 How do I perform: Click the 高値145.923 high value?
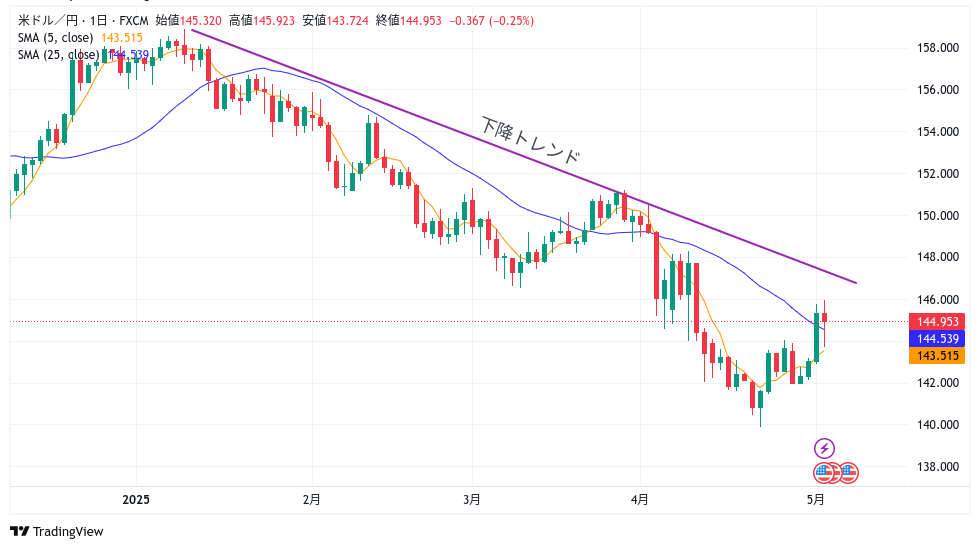pos(261,21)
